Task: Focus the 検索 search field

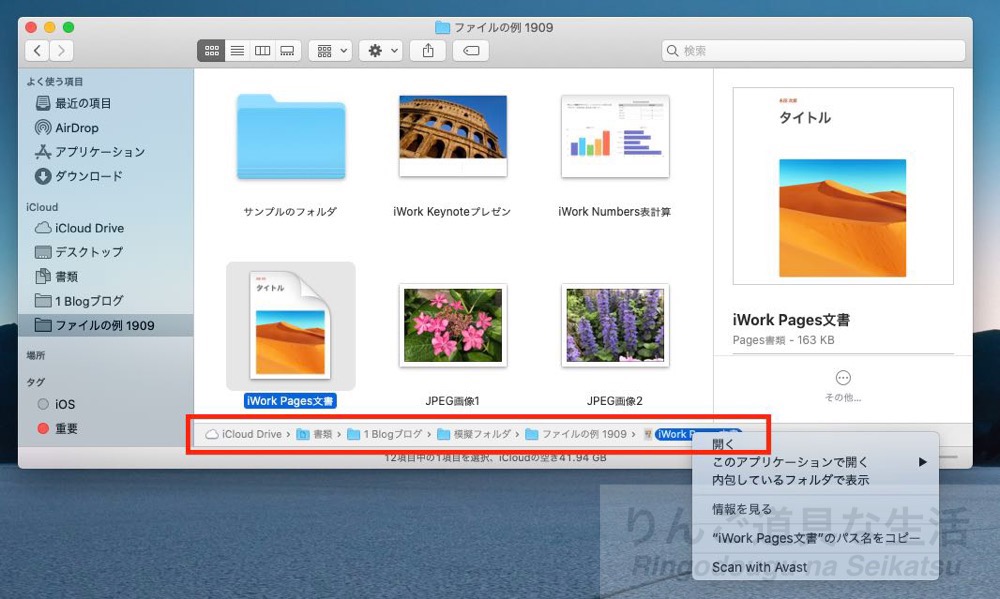Action: [813, 50]
